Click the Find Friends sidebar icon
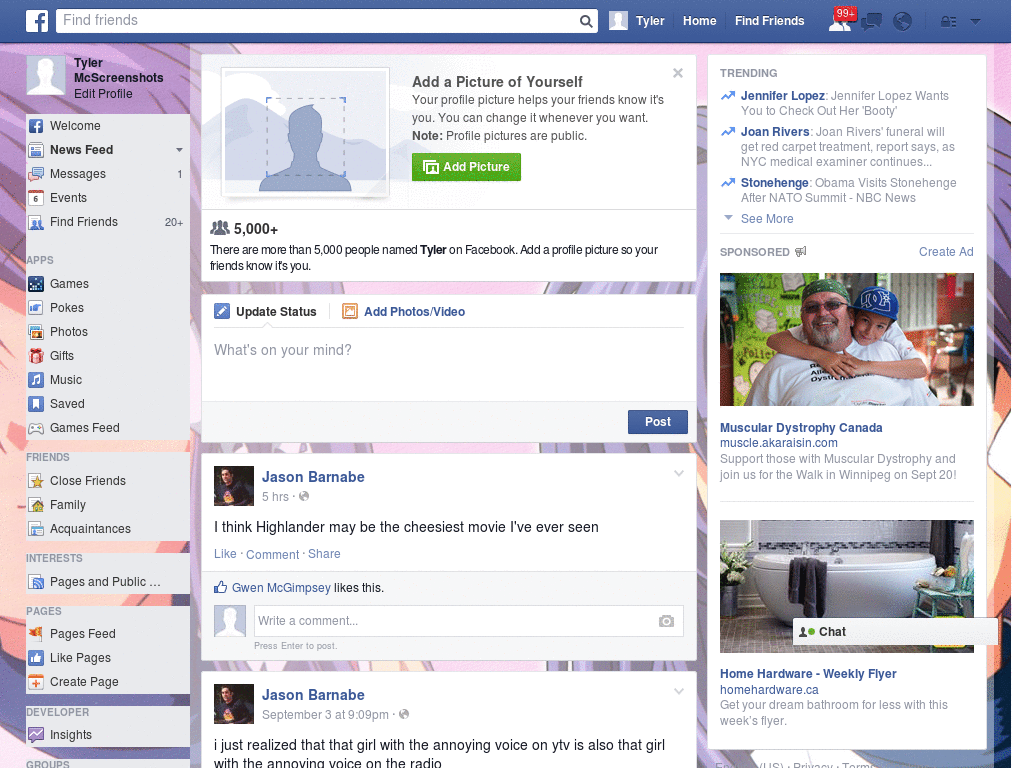The width and height of the screenshot is (1024, 768). [36, 222]
